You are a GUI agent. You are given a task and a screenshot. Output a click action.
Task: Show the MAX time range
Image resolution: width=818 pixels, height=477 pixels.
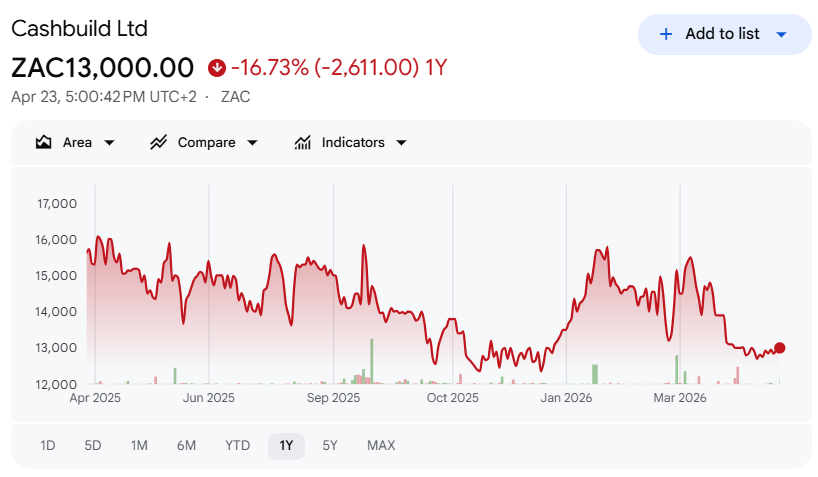381,445
